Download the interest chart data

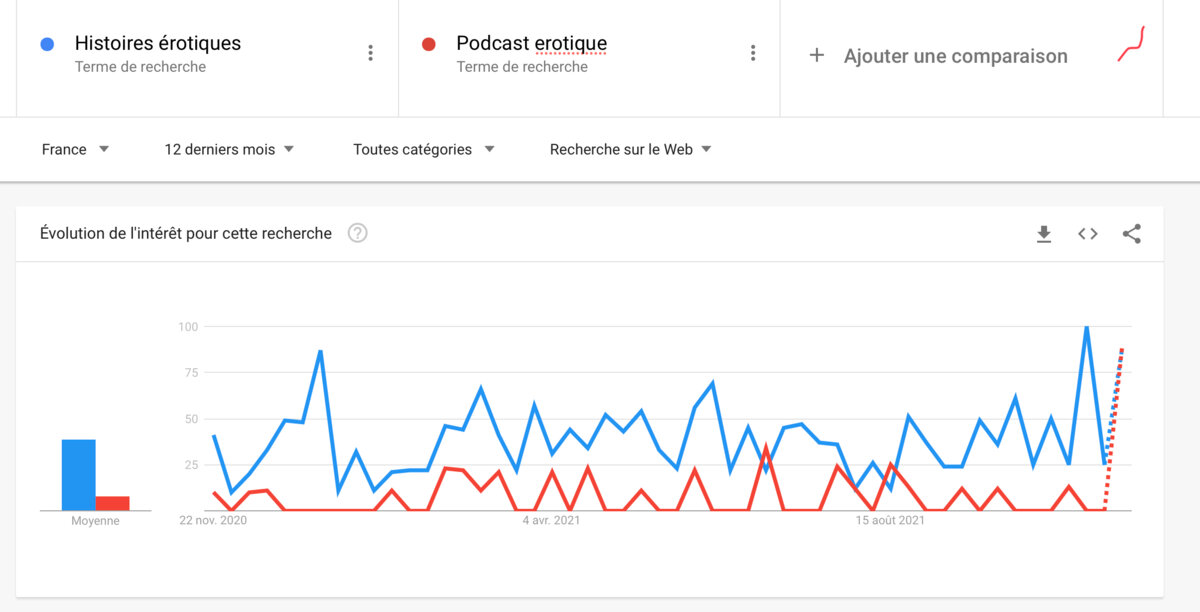coord(1044,234)
